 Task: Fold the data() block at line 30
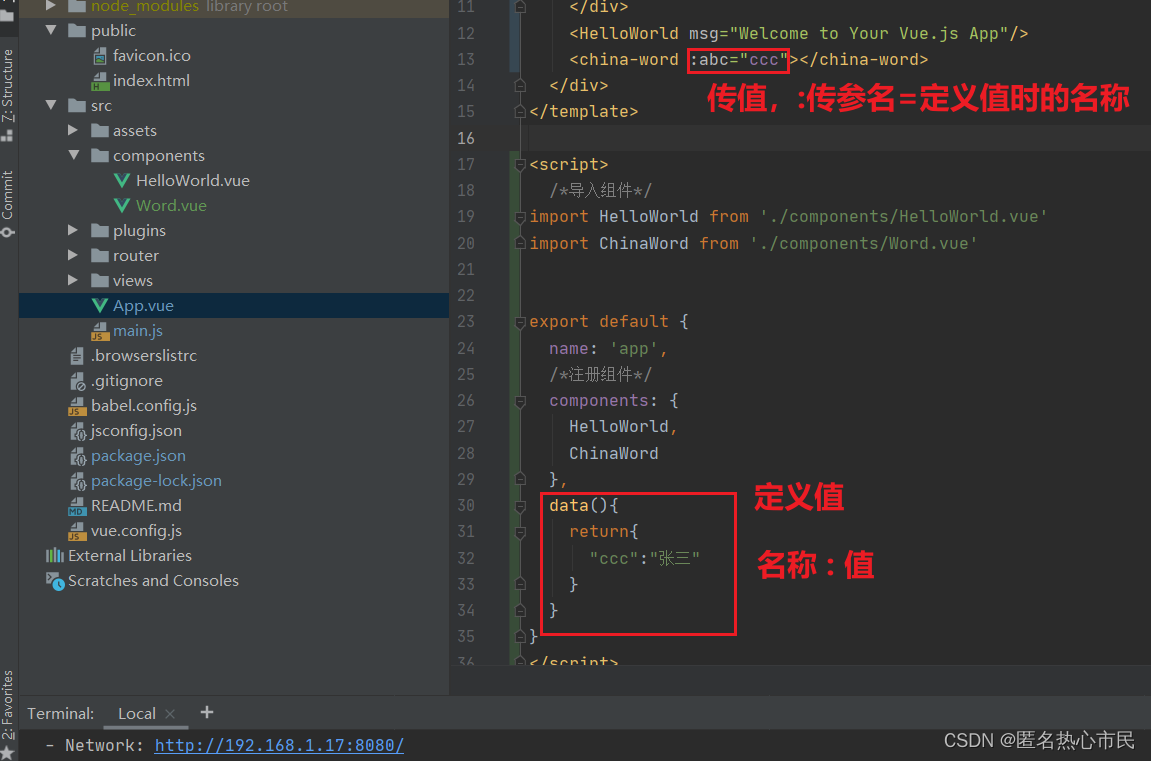[519, 506]
